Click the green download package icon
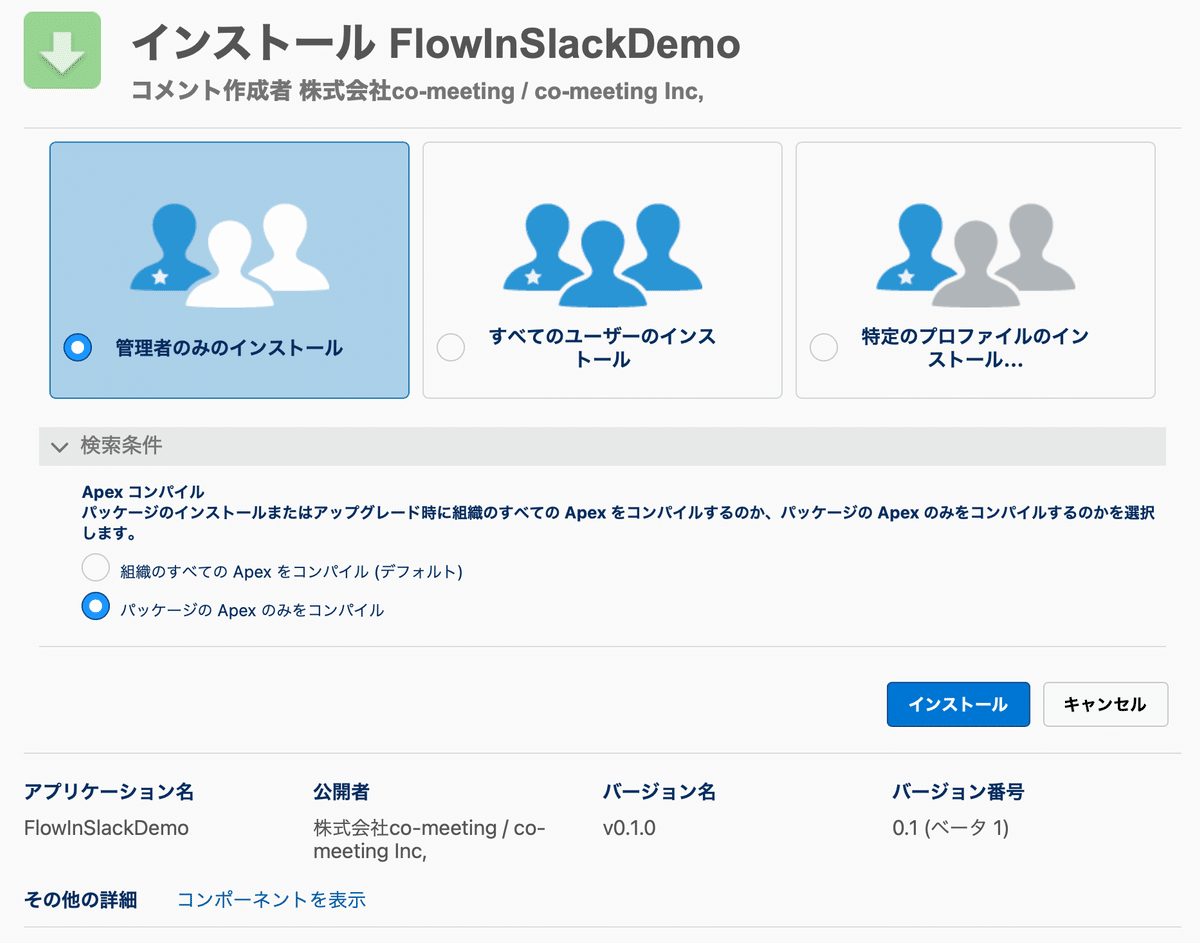Viewport: 1200px width, 943px height. [x=62, y=50]
